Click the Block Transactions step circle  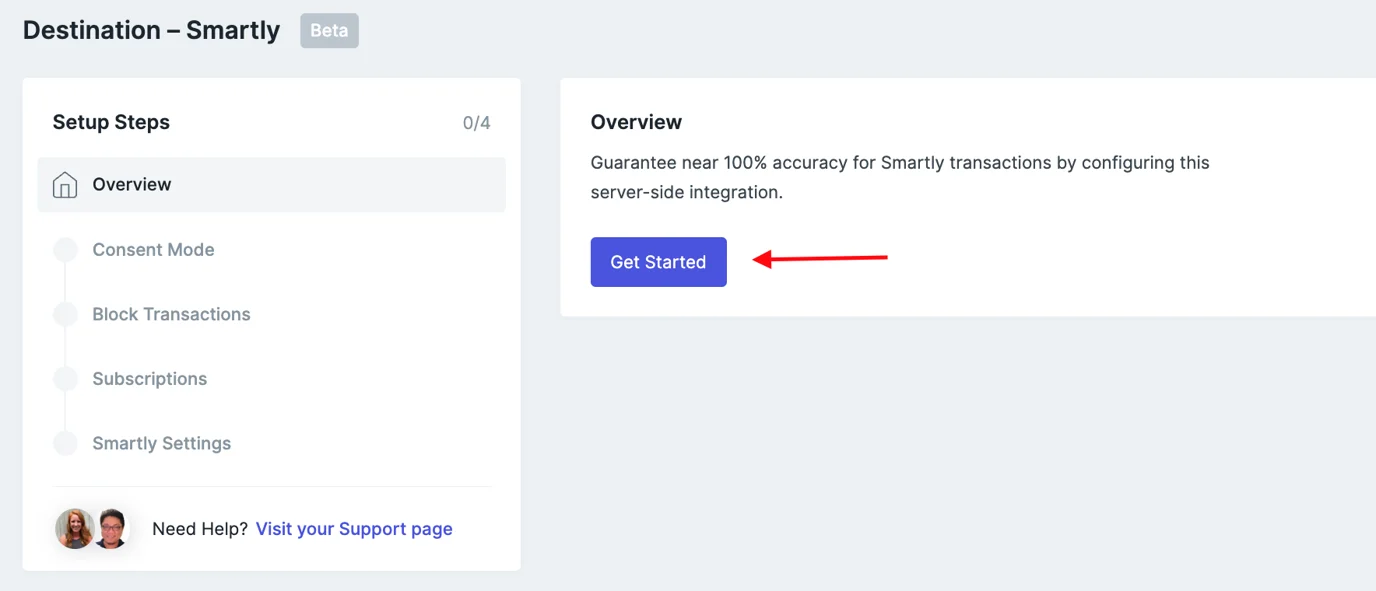[65, 314]
